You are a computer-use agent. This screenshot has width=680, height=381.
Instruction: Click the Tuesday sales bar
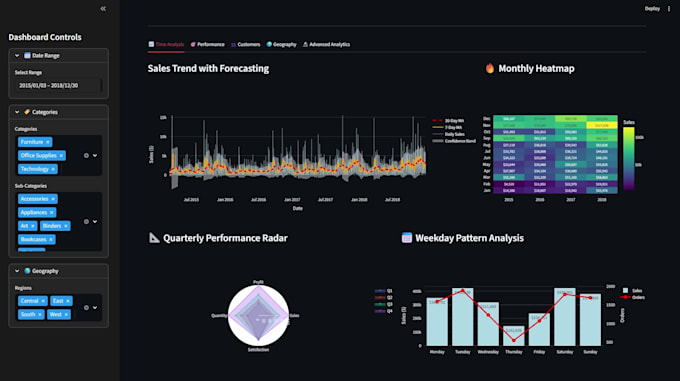(x=463, y=317)
